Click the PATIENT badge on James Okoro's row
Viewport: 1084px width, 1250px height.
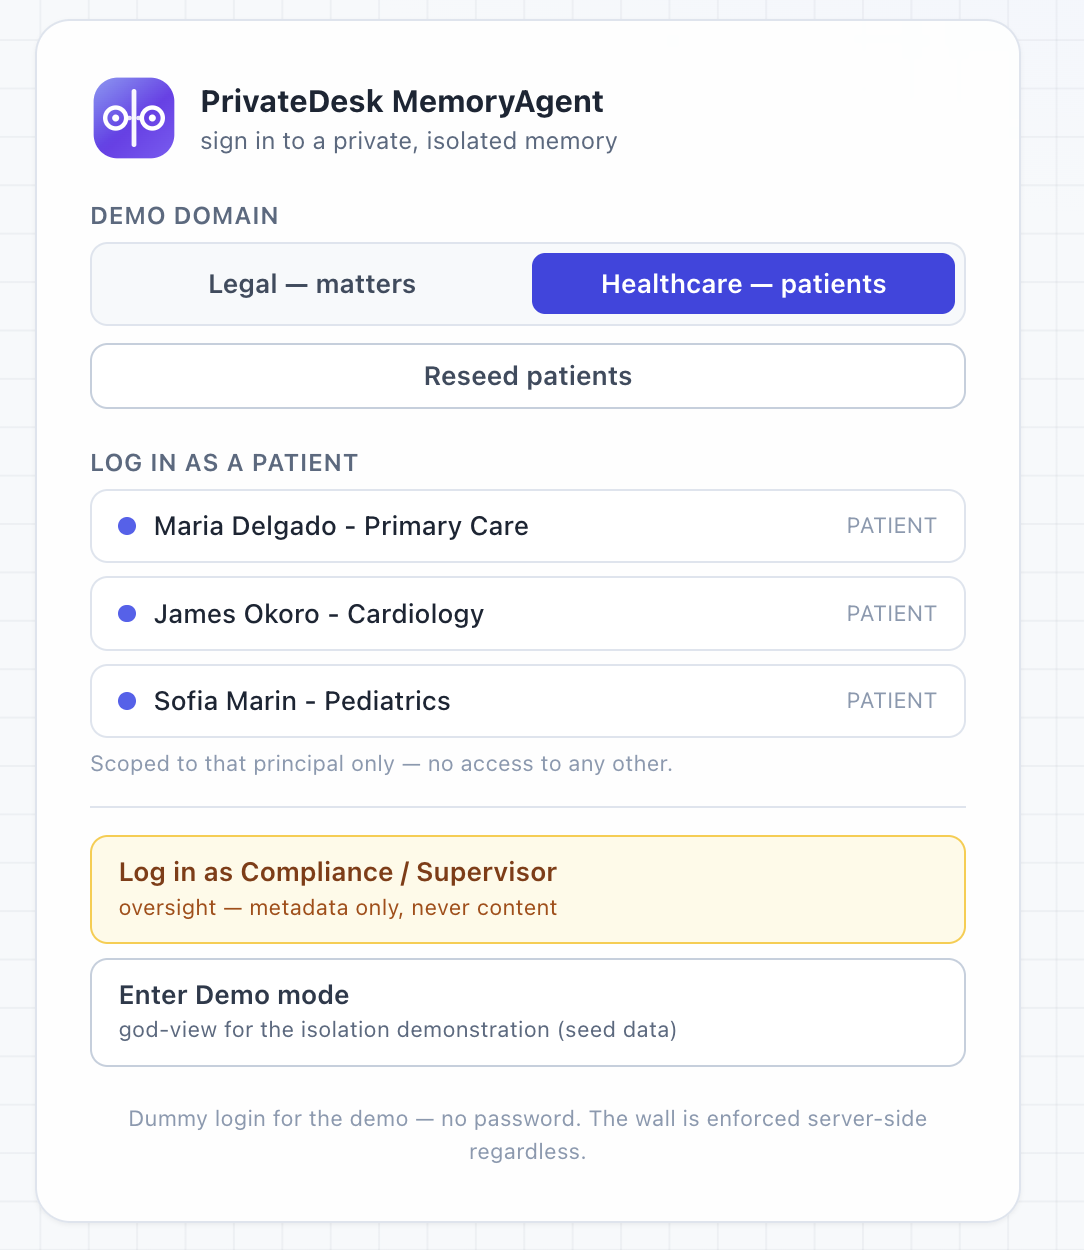tap(892, 613)
